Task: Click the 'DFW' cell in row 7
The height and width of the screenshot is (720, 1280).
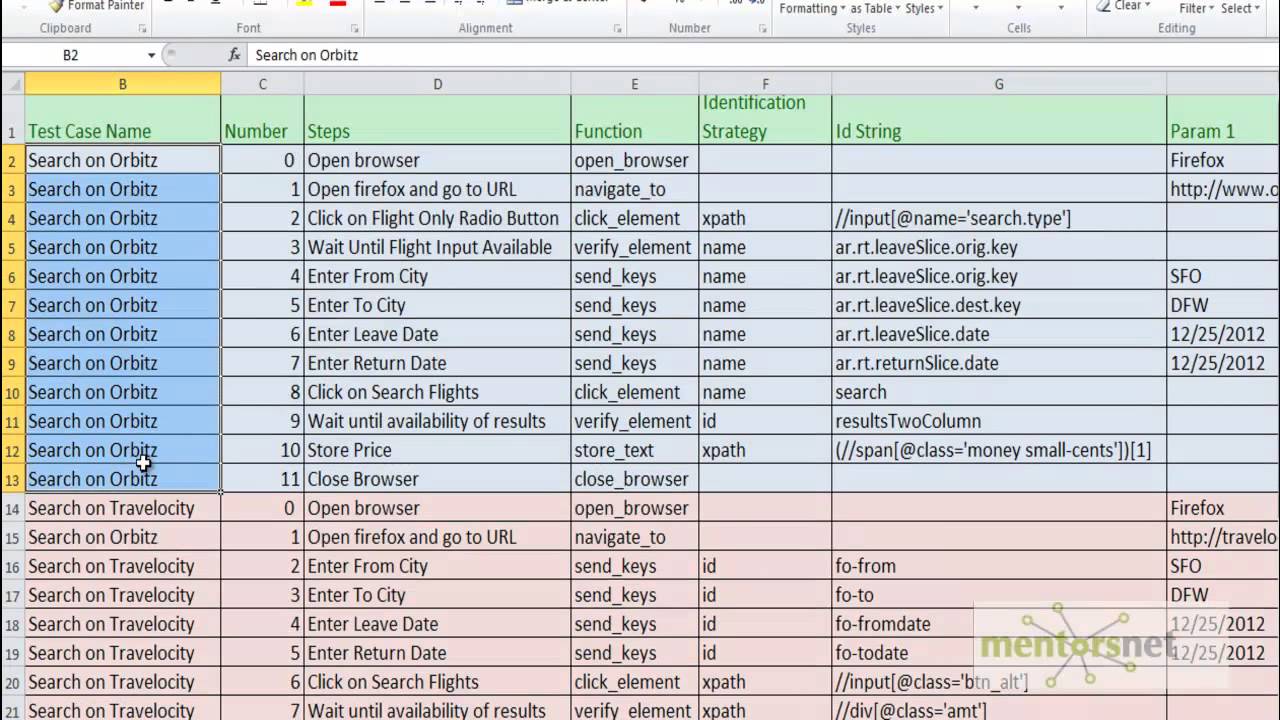Action: click(x=1223, y=305)
